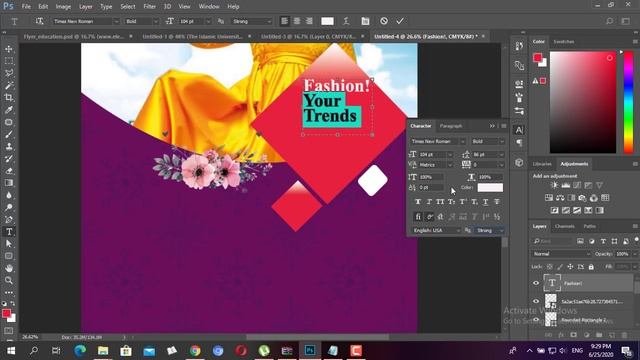The width and height of the screenshot is (640, 360).
Task: Toggle lock all on layer
Action: 591,267
